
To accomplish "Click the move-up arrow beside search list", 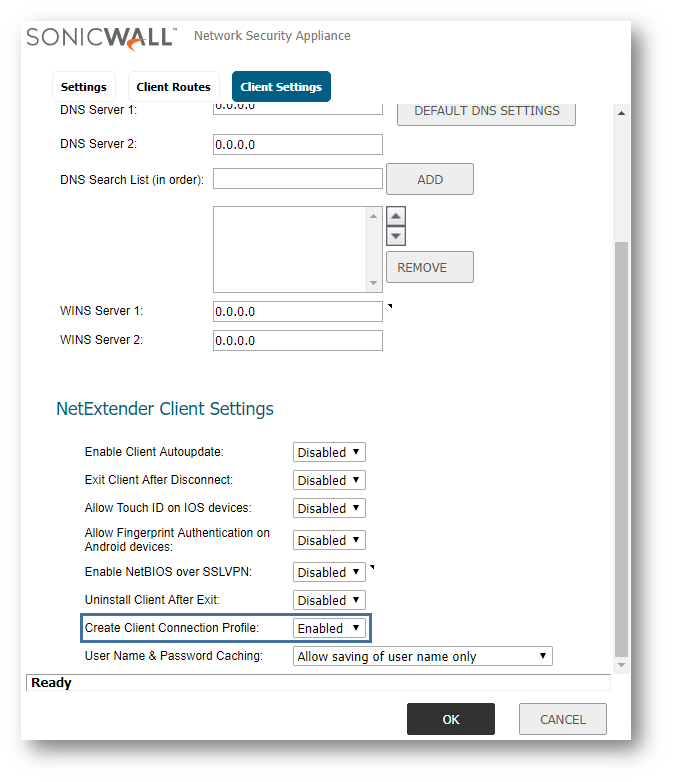I will [x=396, y=217].
